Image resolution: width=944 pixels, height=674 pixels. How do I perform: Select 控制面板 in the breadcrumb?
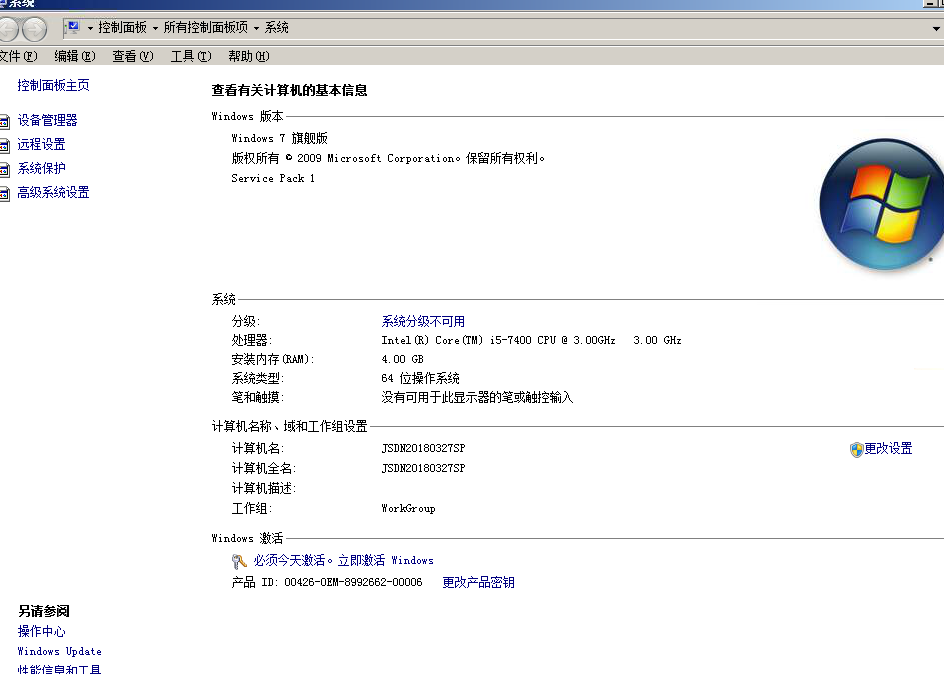point(122,28)
